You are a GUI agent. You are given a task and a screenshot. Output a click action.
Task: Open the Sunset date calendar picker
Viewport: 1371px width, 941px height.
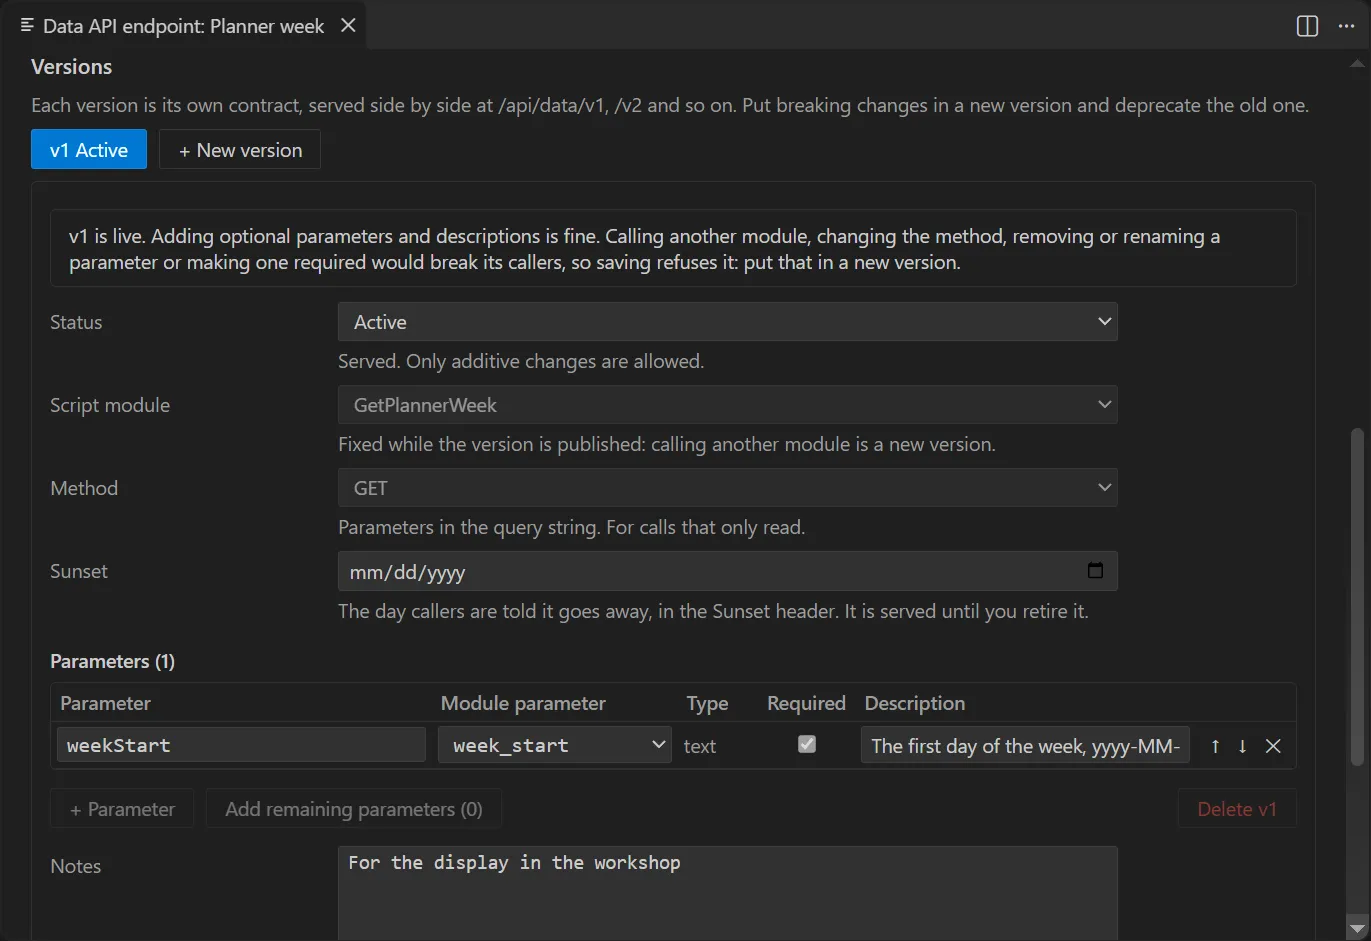pyautogui.click(x=1095, y=570)
